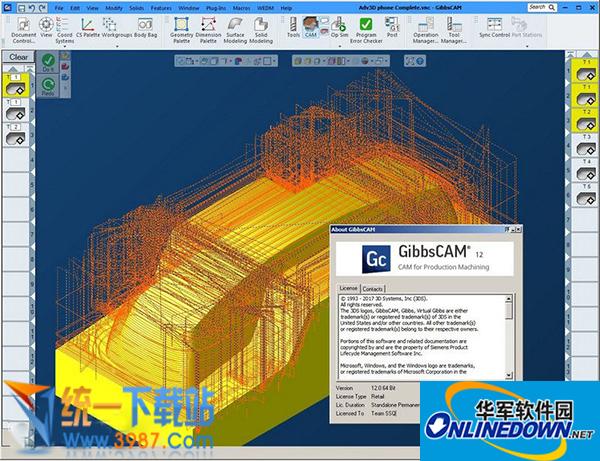Open the Solids menu
The height and width of the screenshot is (461, 600).
[x=136, y=8]
